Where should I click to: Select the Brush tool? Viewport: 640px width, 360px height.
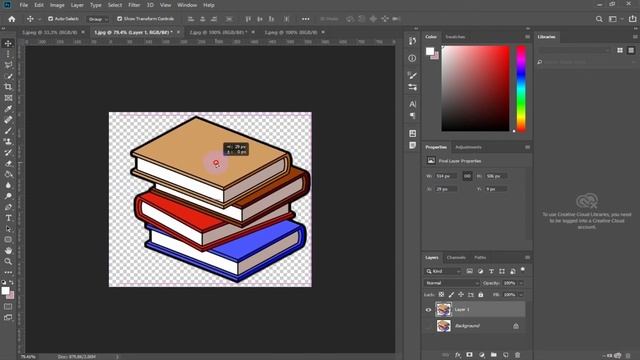tap(8, 131)
